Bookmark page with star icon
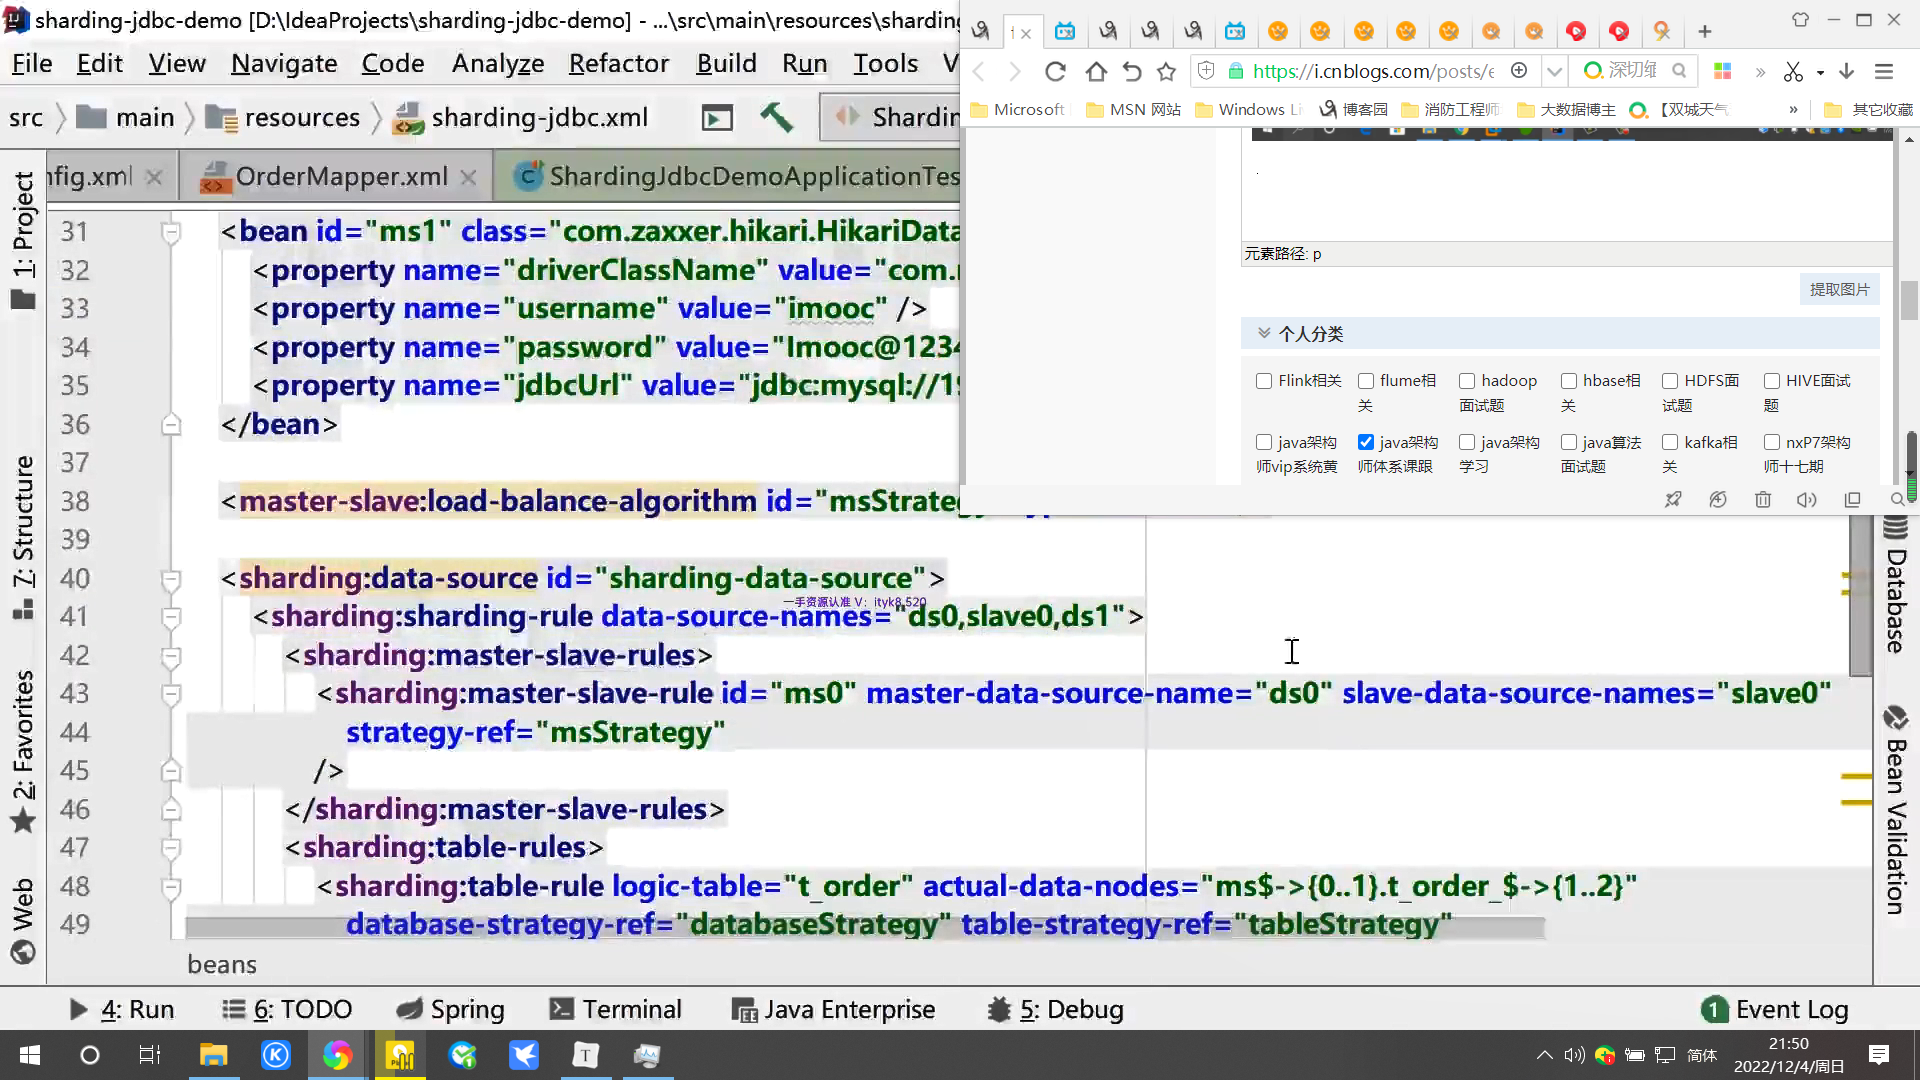Image resolution: width=1920 pixels, height=1080 pixels. pos(1166,71)
